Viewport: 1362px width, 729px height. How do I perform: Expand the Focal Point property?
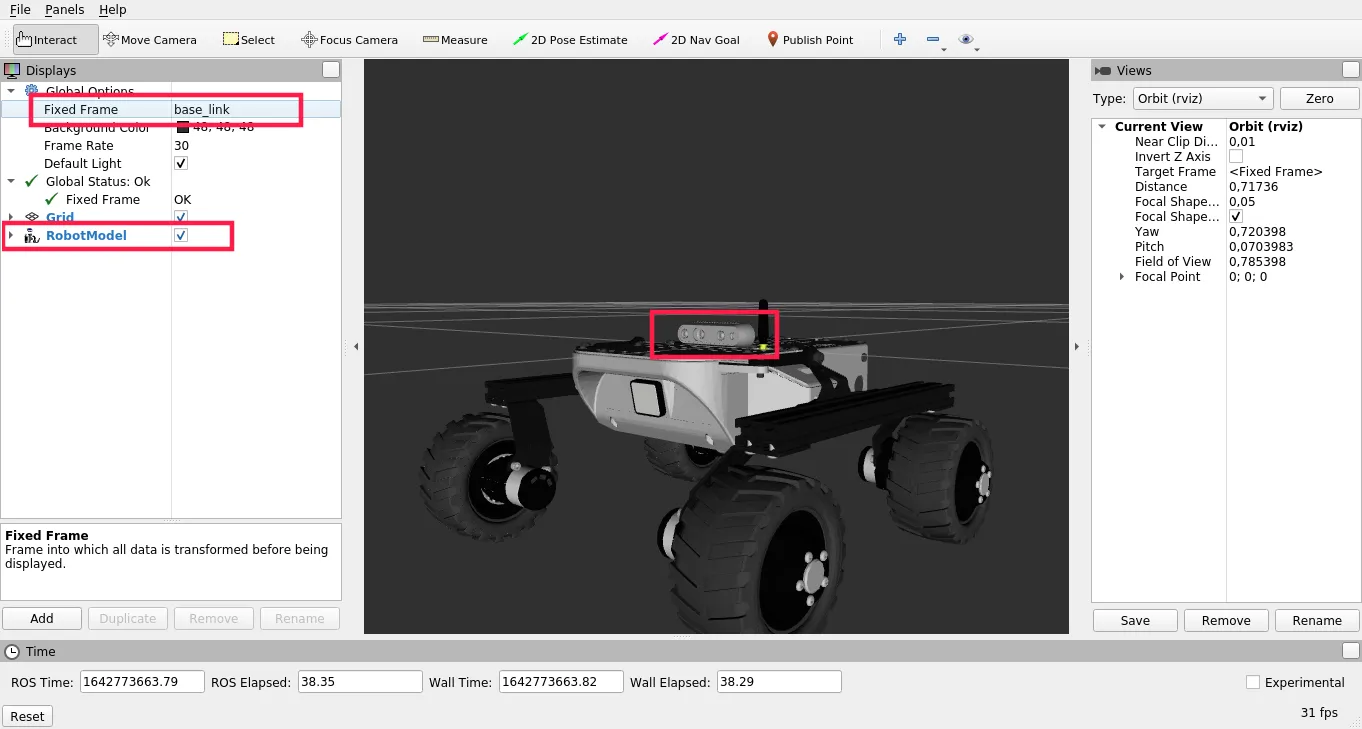click(1121, 277)
